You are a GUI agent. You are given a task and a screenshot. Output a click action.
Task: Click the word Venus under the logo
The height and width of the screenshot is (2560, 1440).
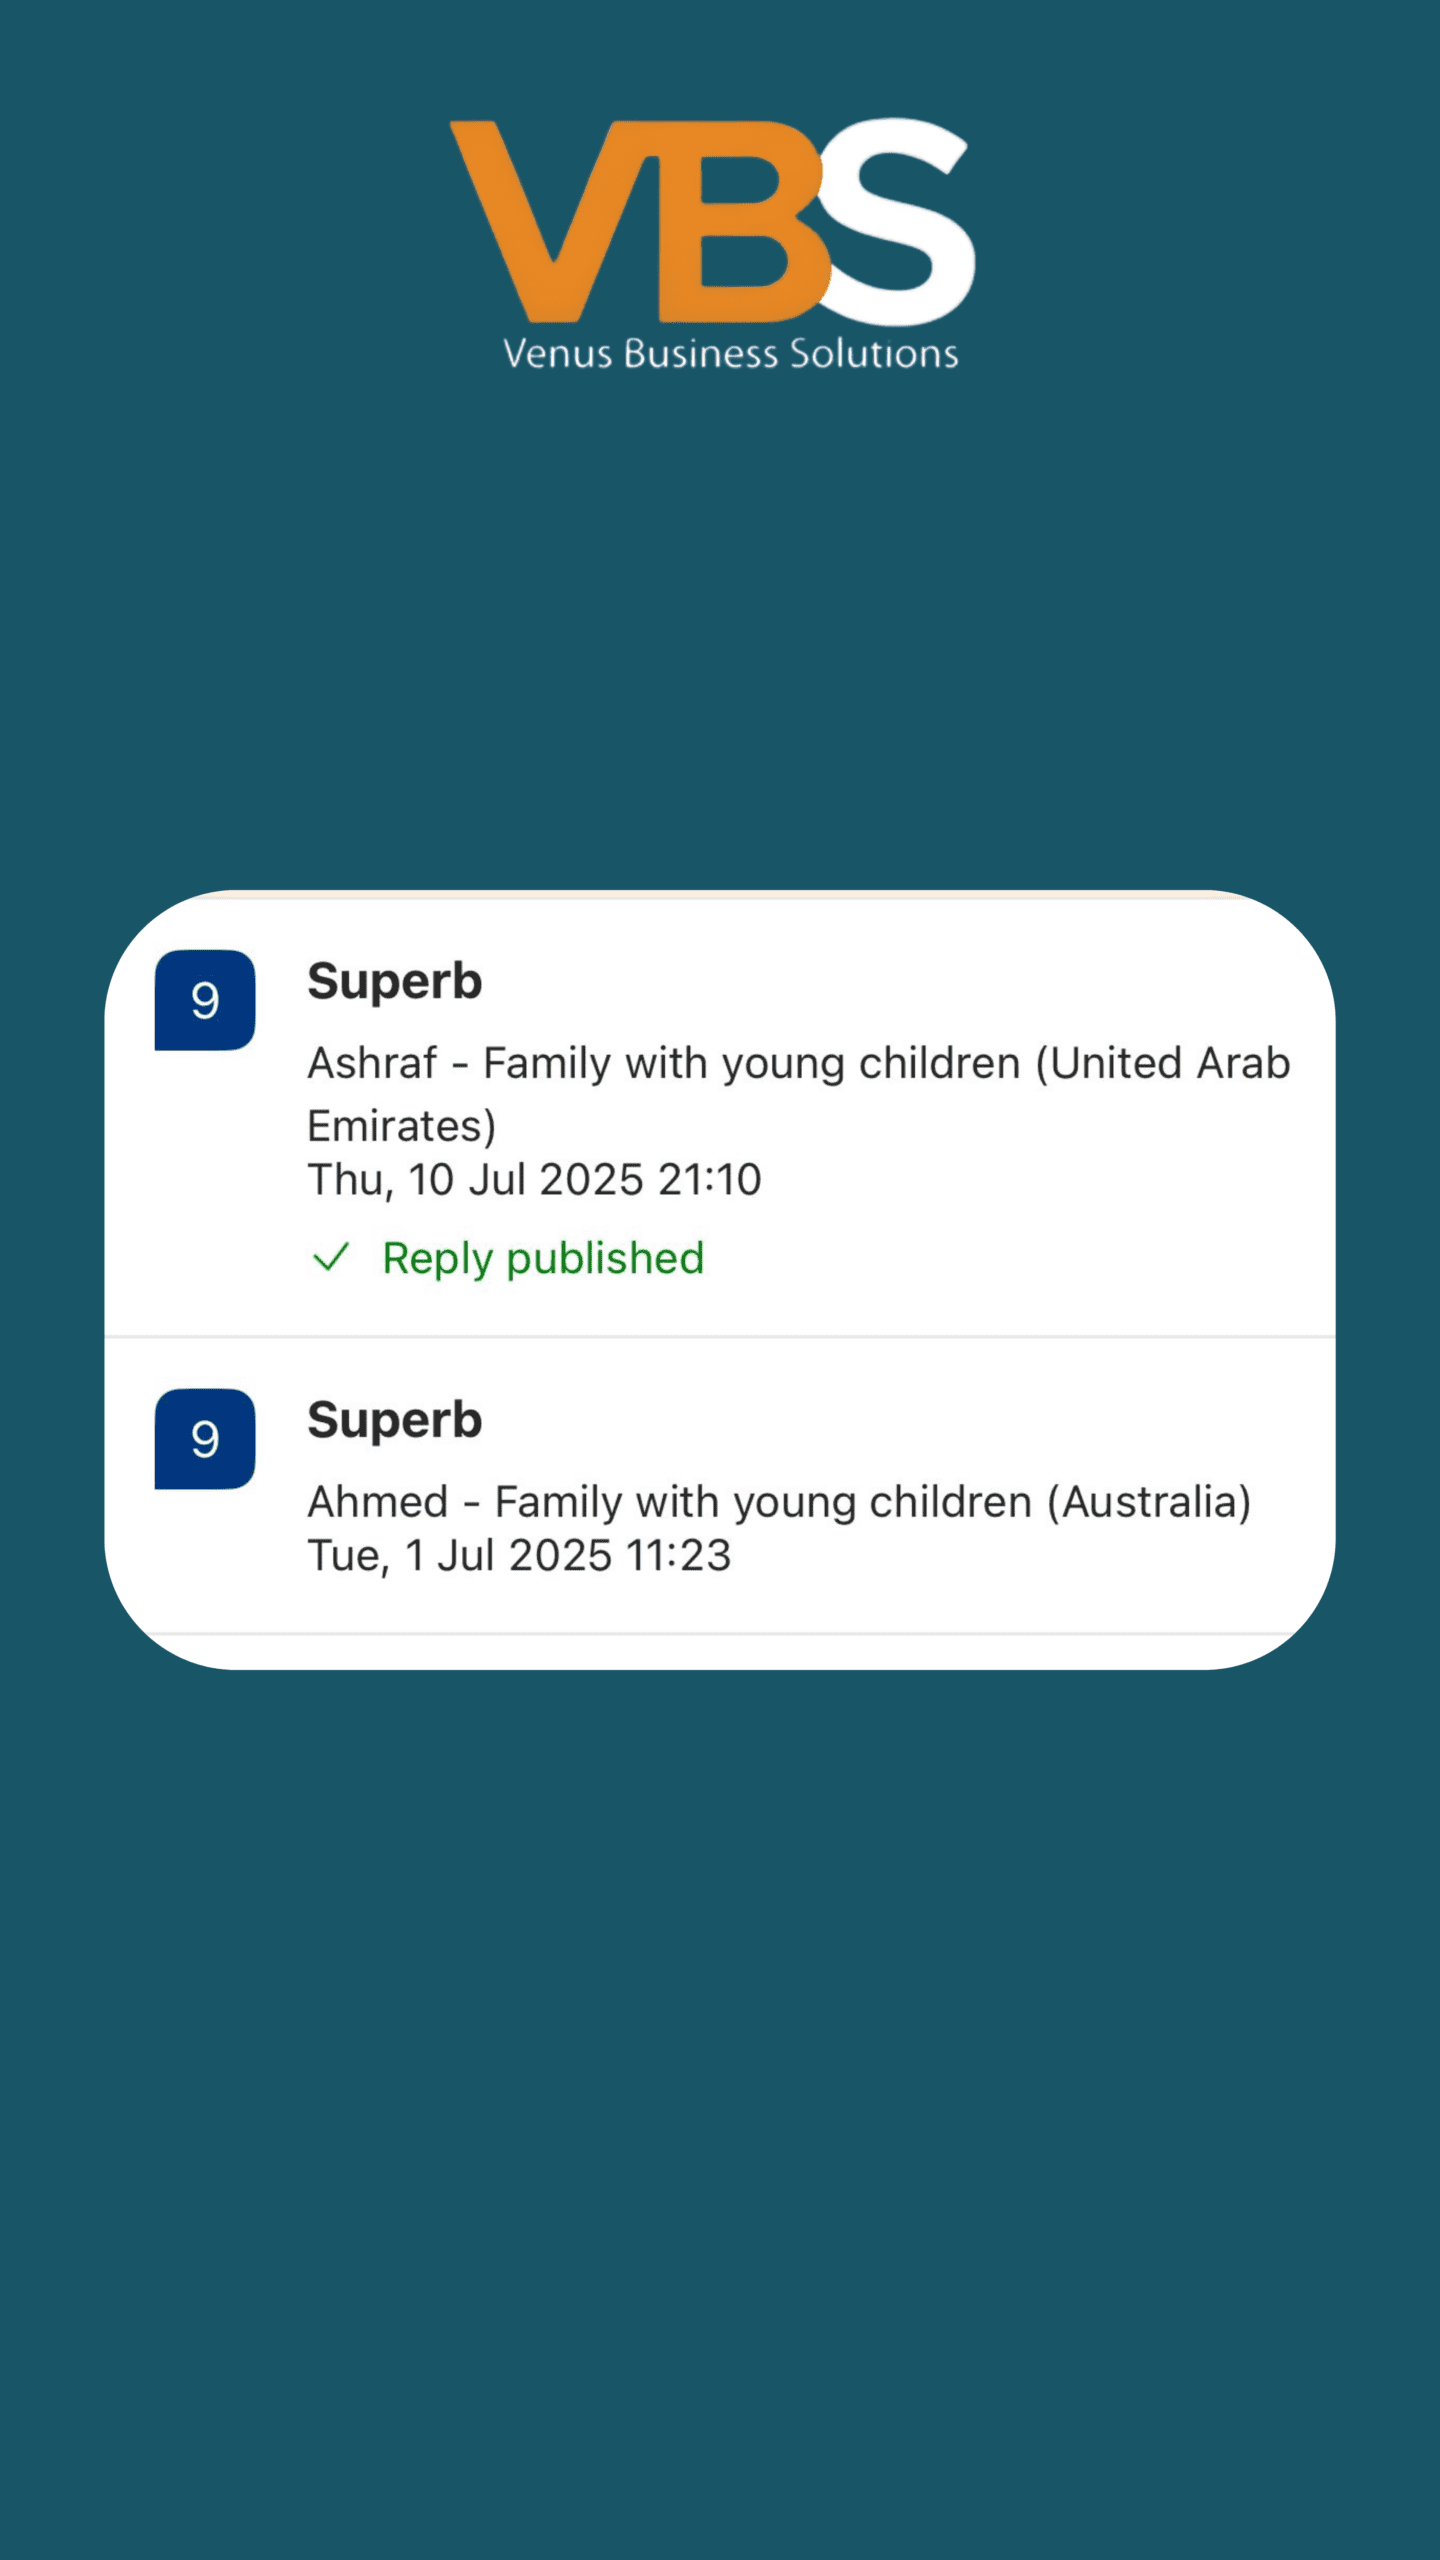pyautogui.click(x=557, y=354)
